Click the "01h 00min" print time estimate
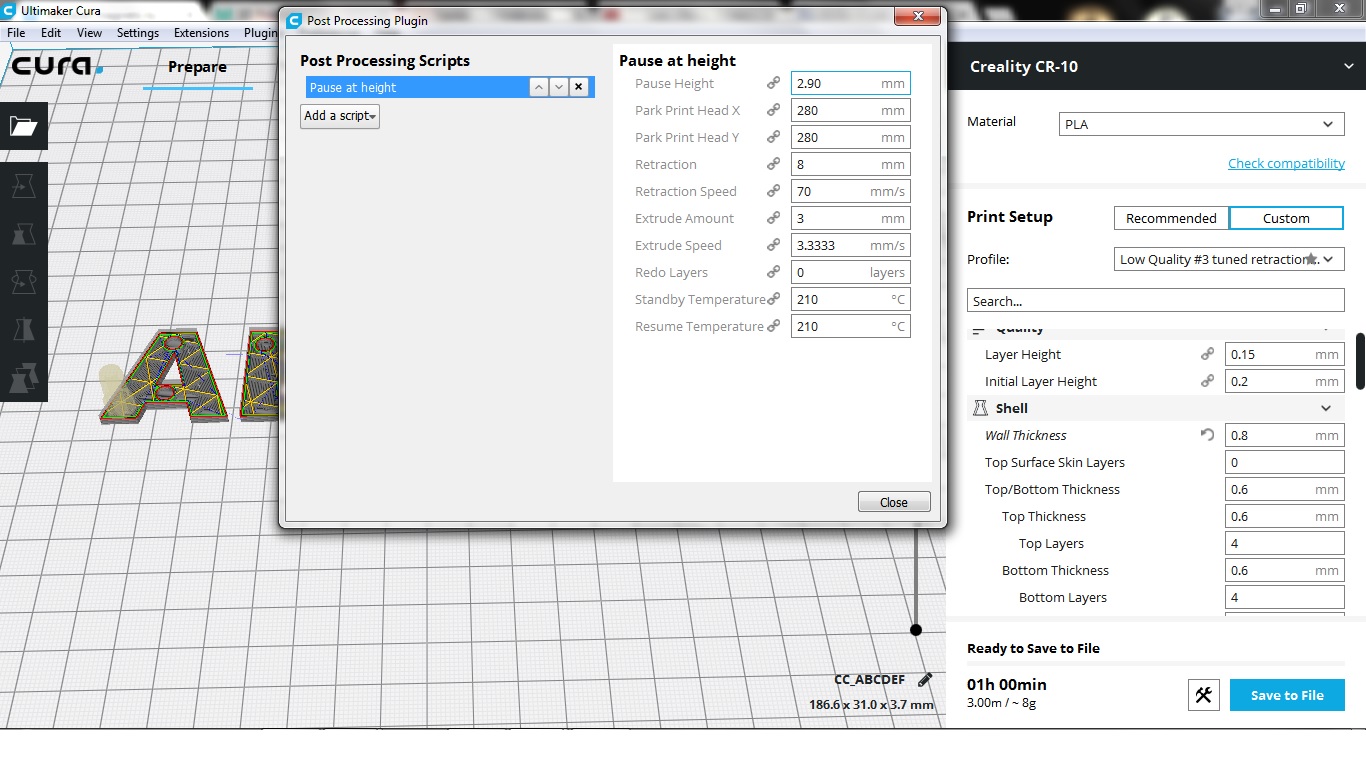Image resolution: width=1366 pixels, height=764 pixels. (1007, 685)
